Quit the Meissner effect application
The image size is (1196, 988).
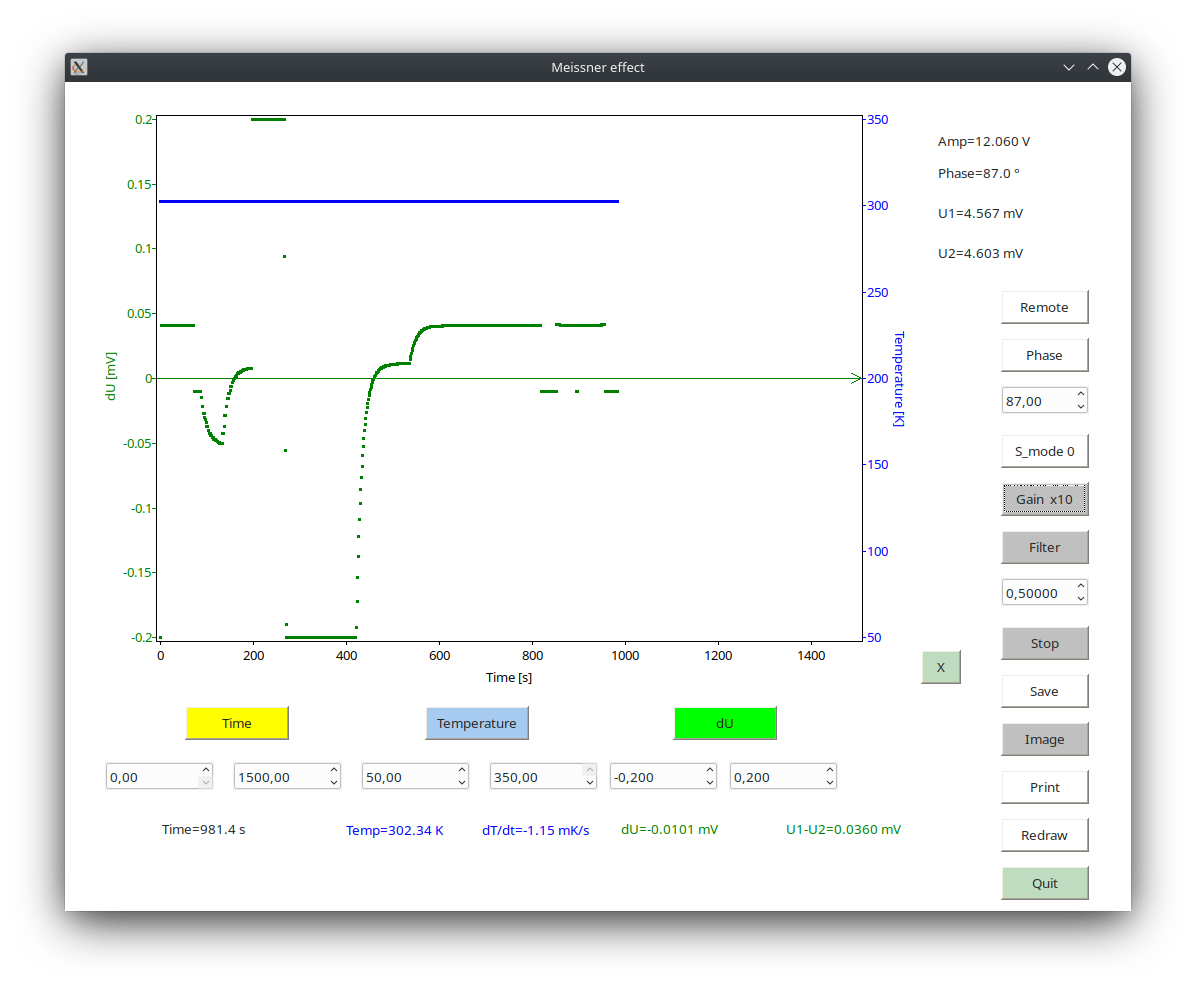[1044, 884]
